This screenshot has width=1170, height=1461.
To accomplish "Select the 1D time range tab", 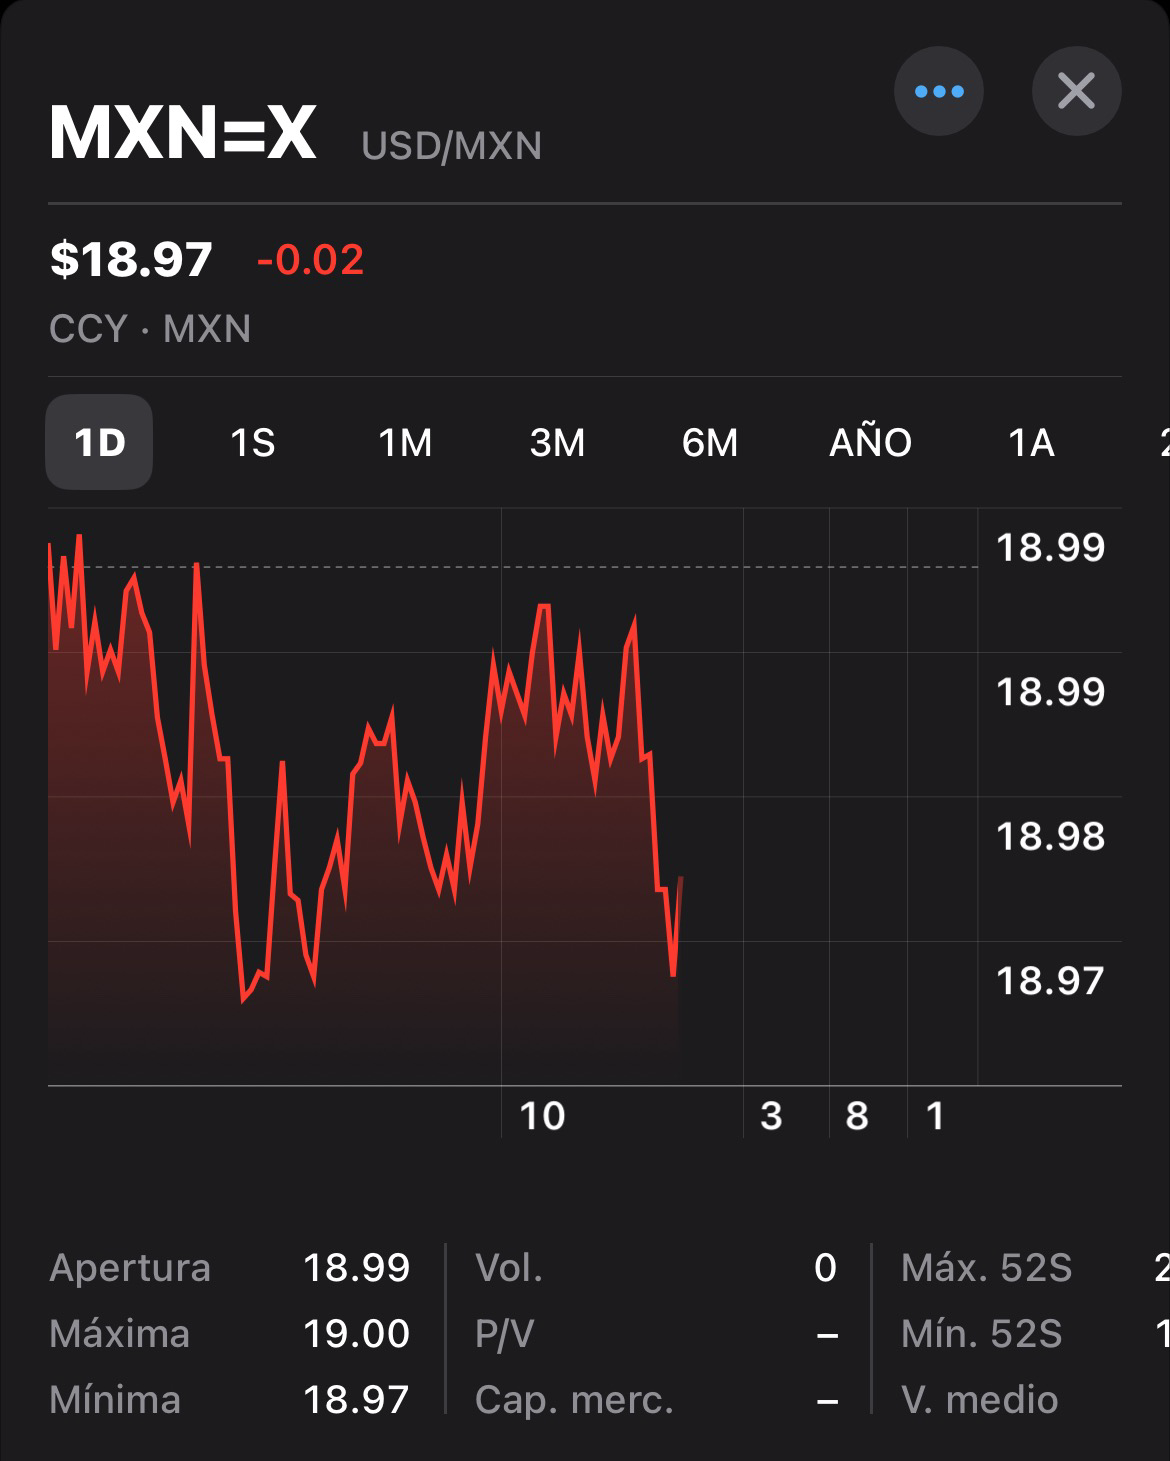I will (x=99, y=442).
